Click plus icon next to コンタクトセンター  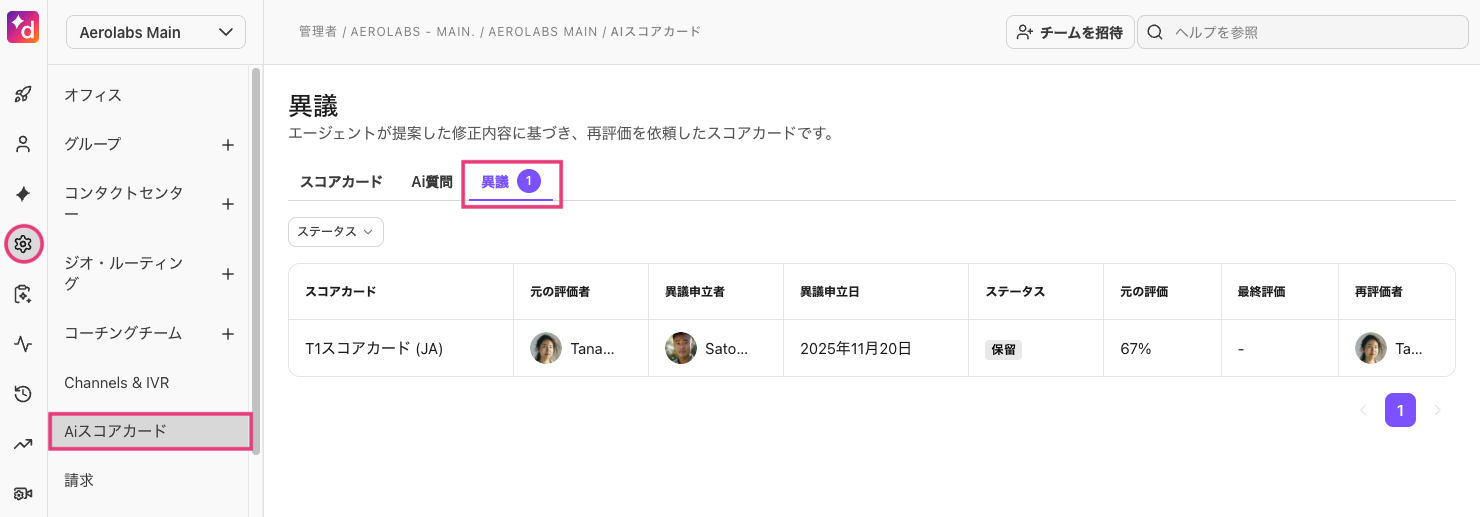(x=228, y=204)
